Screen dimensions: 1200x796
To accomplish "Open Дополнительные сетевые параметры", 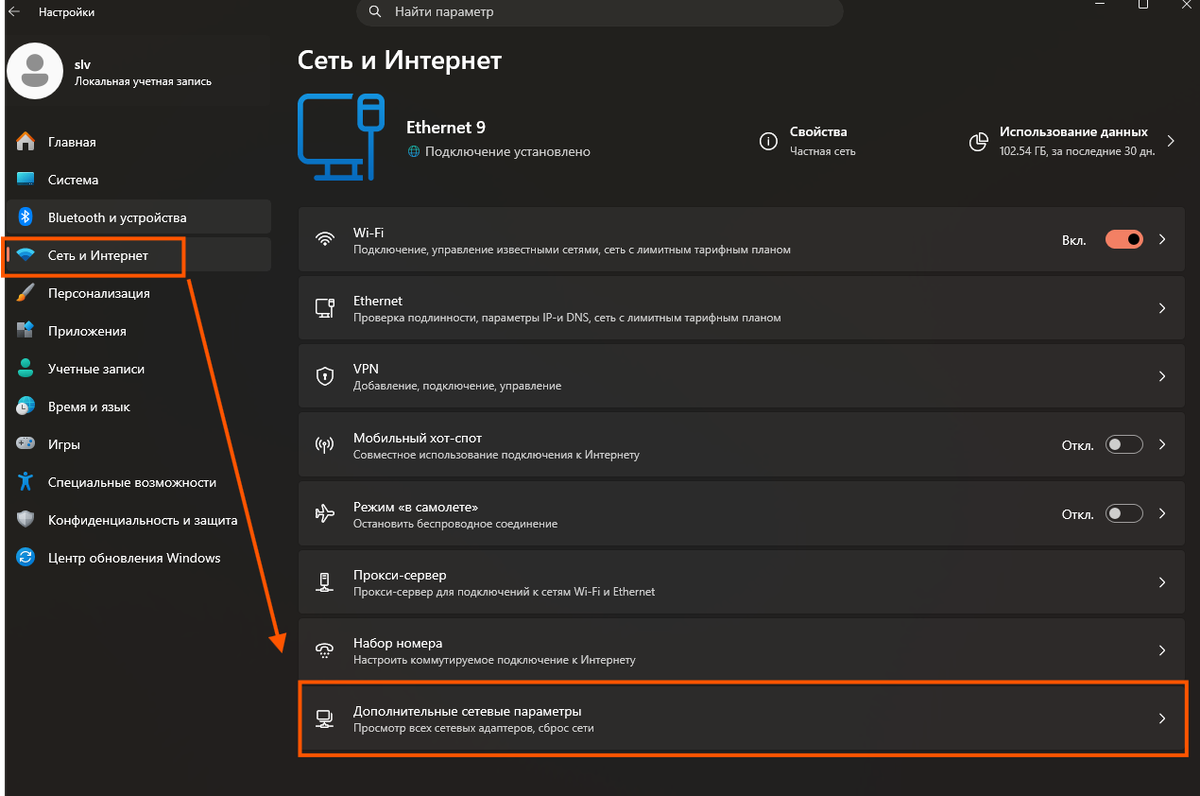I will click(x=743, y=719).
